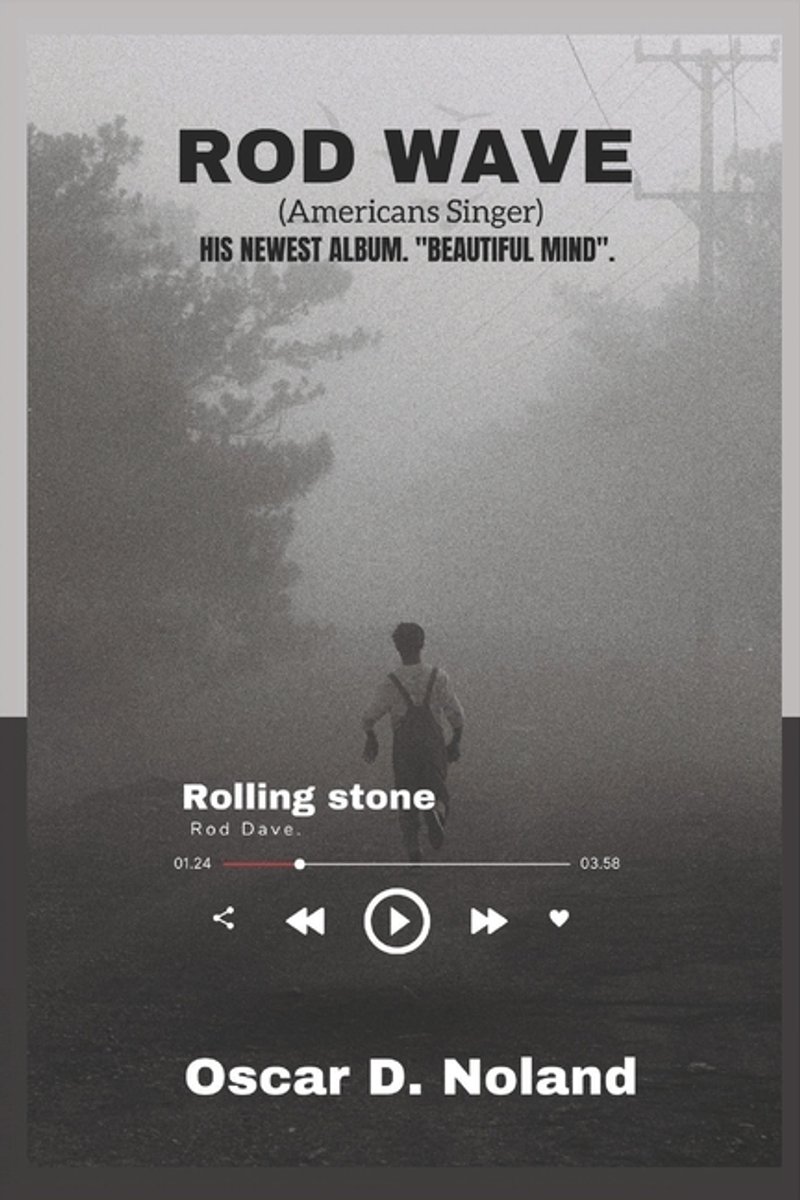Skip ahead with the fast-forward icon
The height and width of the screenshot is (1200, 800).
click(488, 921)
